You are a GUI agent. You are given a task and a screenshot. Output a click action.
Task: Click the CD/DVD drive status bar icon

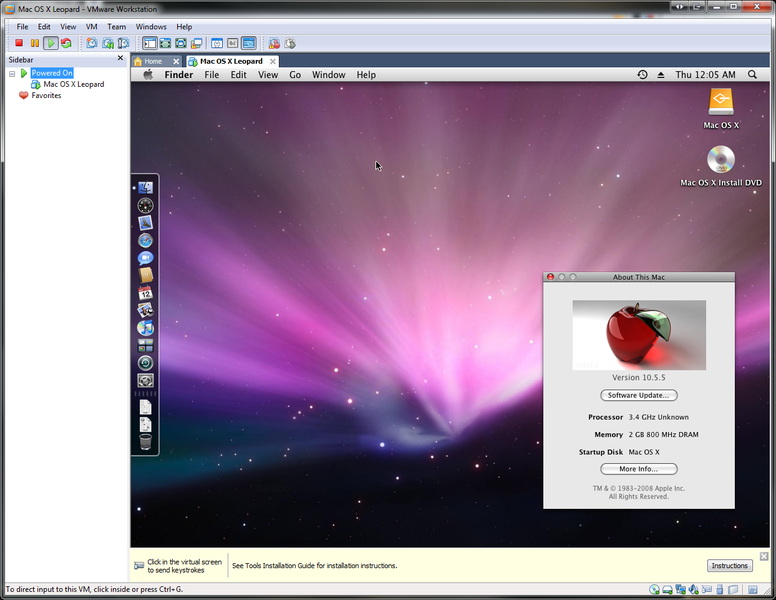tap(654, 590)
